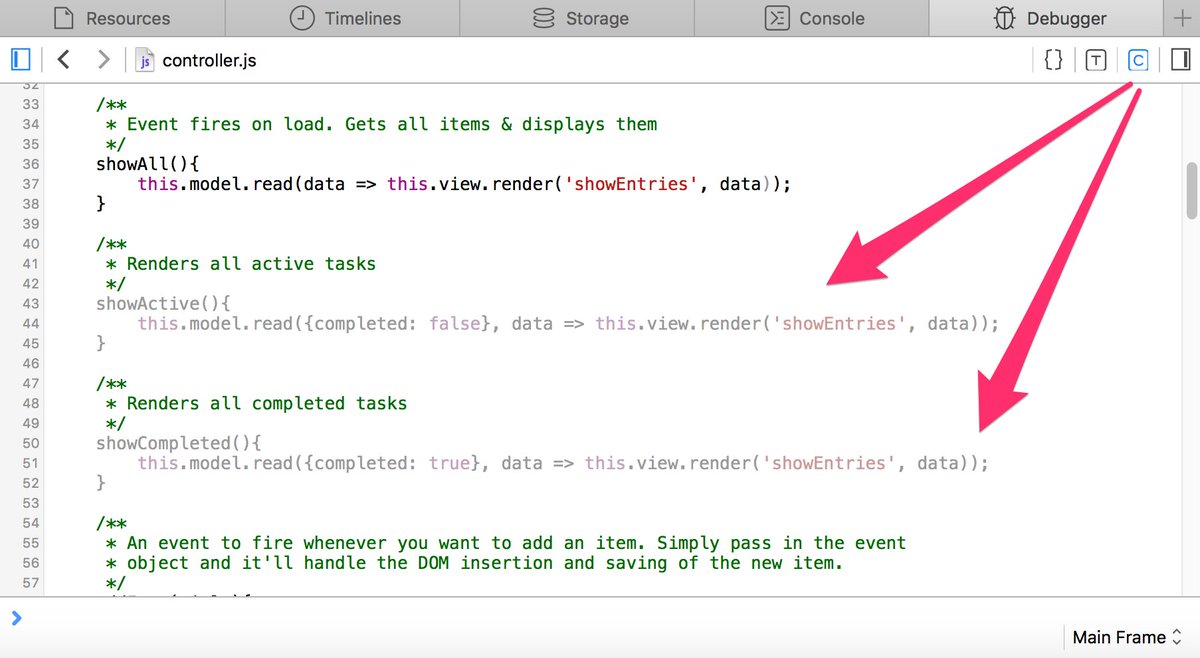The height and width of the screenshot is (658, 1200).
Task: Disable the code coverage (C) highlighting
Action: coord(1138,60)
